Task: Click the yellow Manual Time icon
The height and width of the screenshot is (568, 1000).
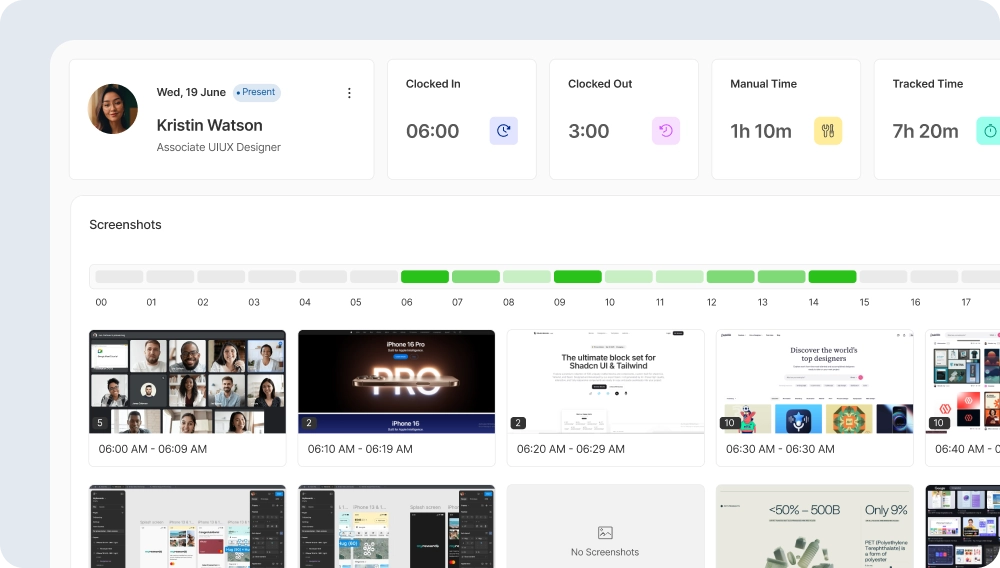Action: click(x=828, y=131)
